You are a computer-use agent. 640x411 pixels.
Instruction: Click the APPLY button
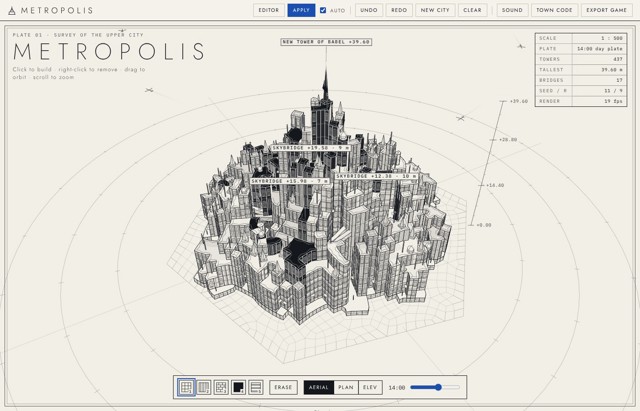[x=301, y=10]
